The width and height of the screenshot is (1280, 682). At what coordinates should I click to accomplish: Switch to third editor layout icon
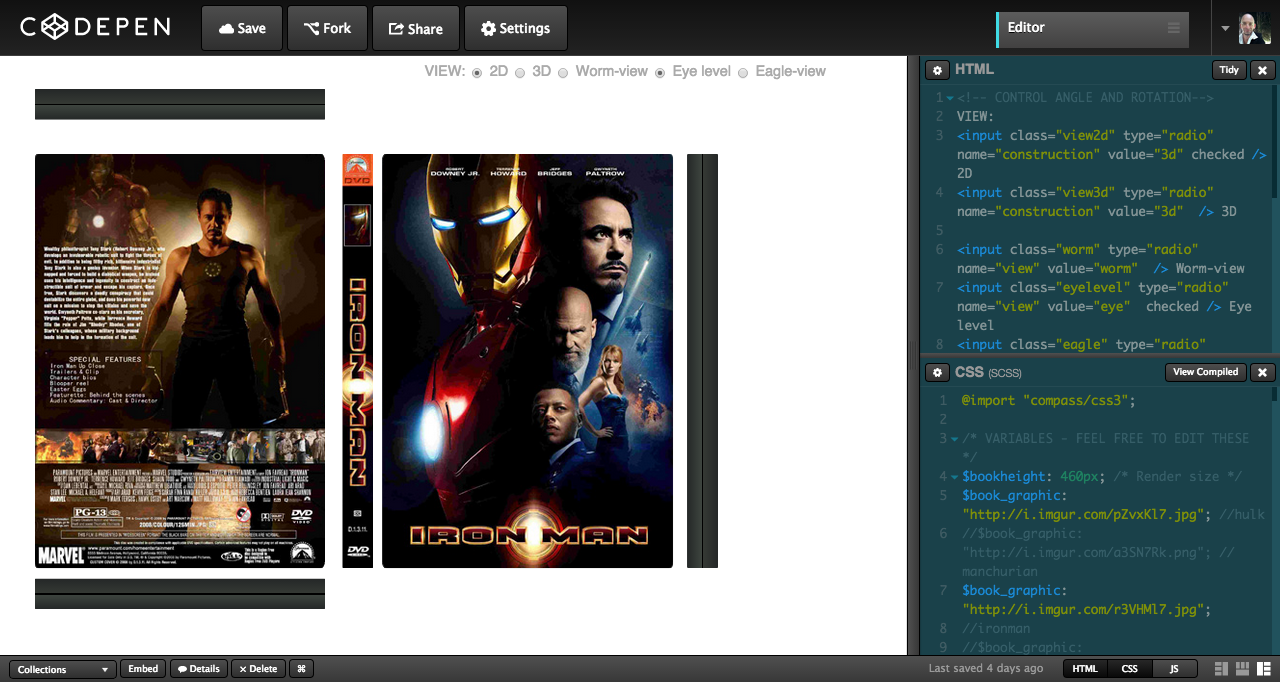click(x=1265, y=669)
